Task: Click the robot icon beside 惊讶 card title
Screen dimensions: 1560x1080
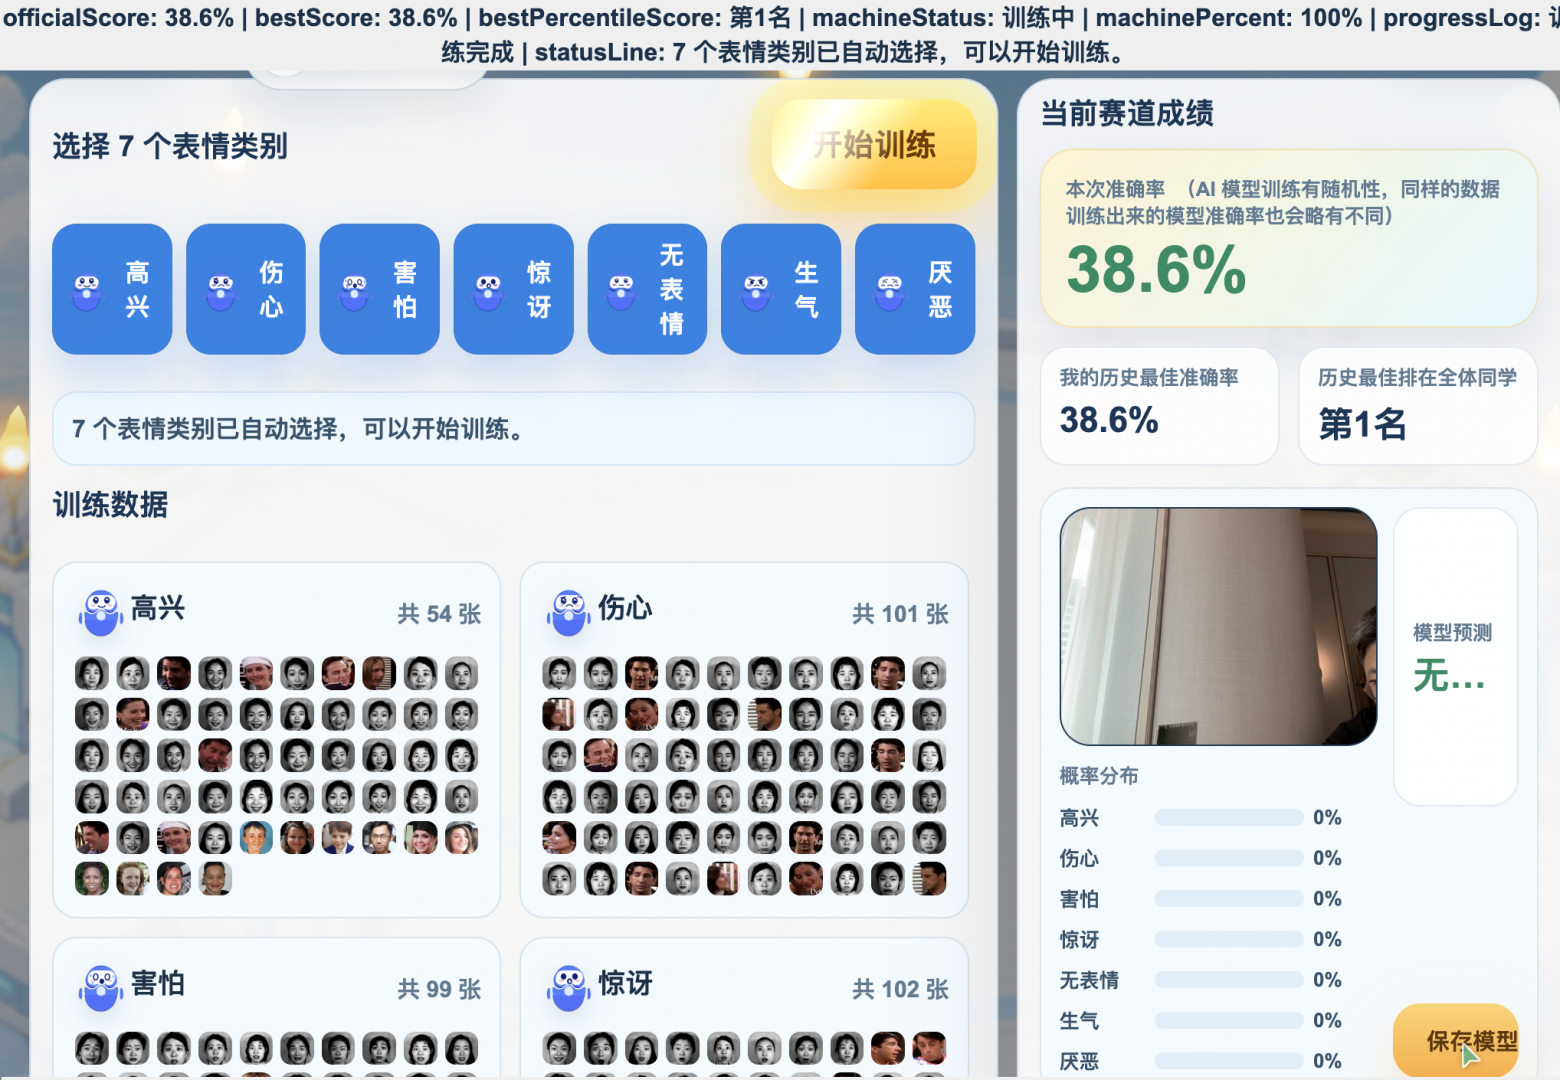Action: pyautogui.click(x=569, y=988)
